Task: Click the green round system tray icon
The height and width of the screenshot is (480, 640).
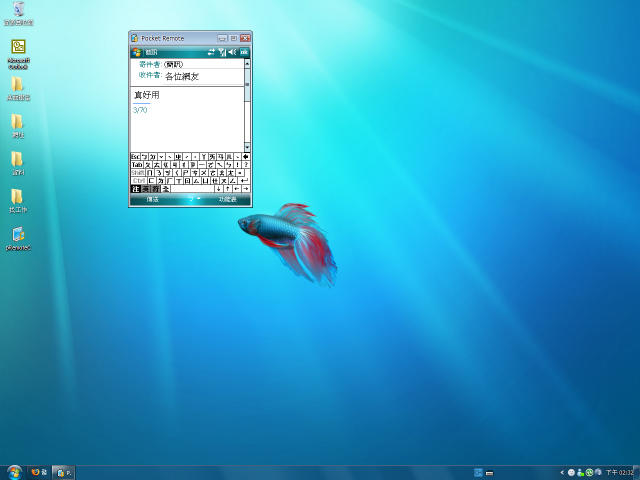Action: pyautogui.click(x=589, y=473)
